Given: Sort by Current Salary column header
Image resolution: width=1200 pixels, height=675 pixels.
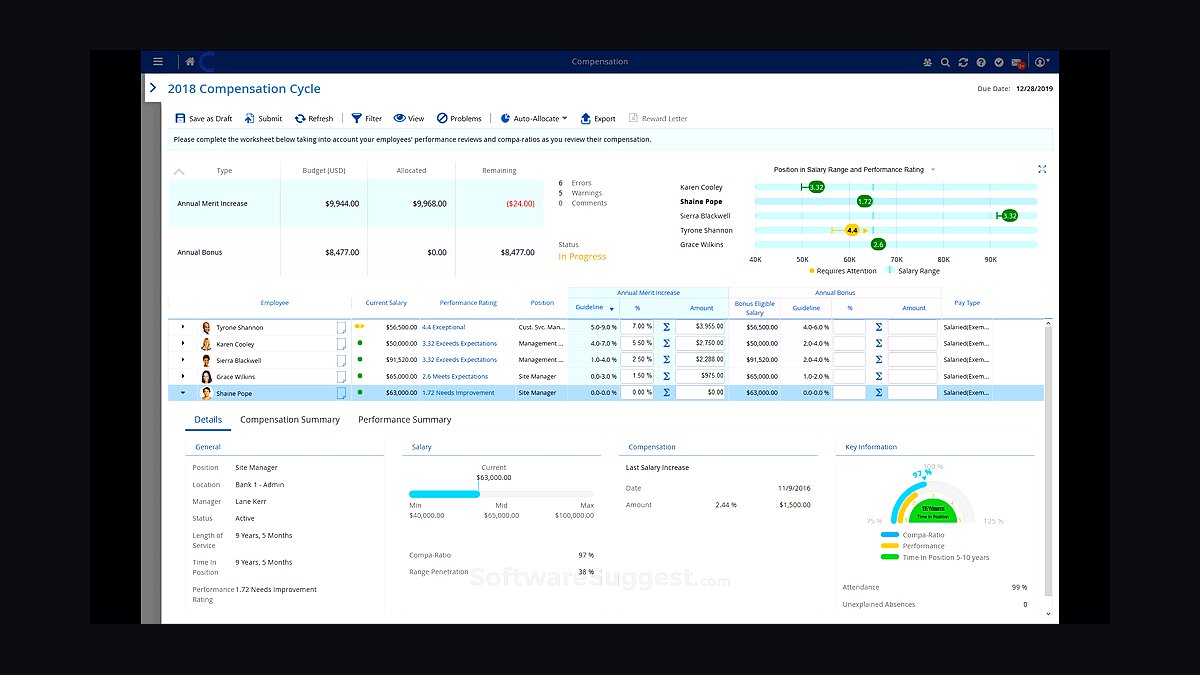Looking at the screenshot, I should 386,303.
